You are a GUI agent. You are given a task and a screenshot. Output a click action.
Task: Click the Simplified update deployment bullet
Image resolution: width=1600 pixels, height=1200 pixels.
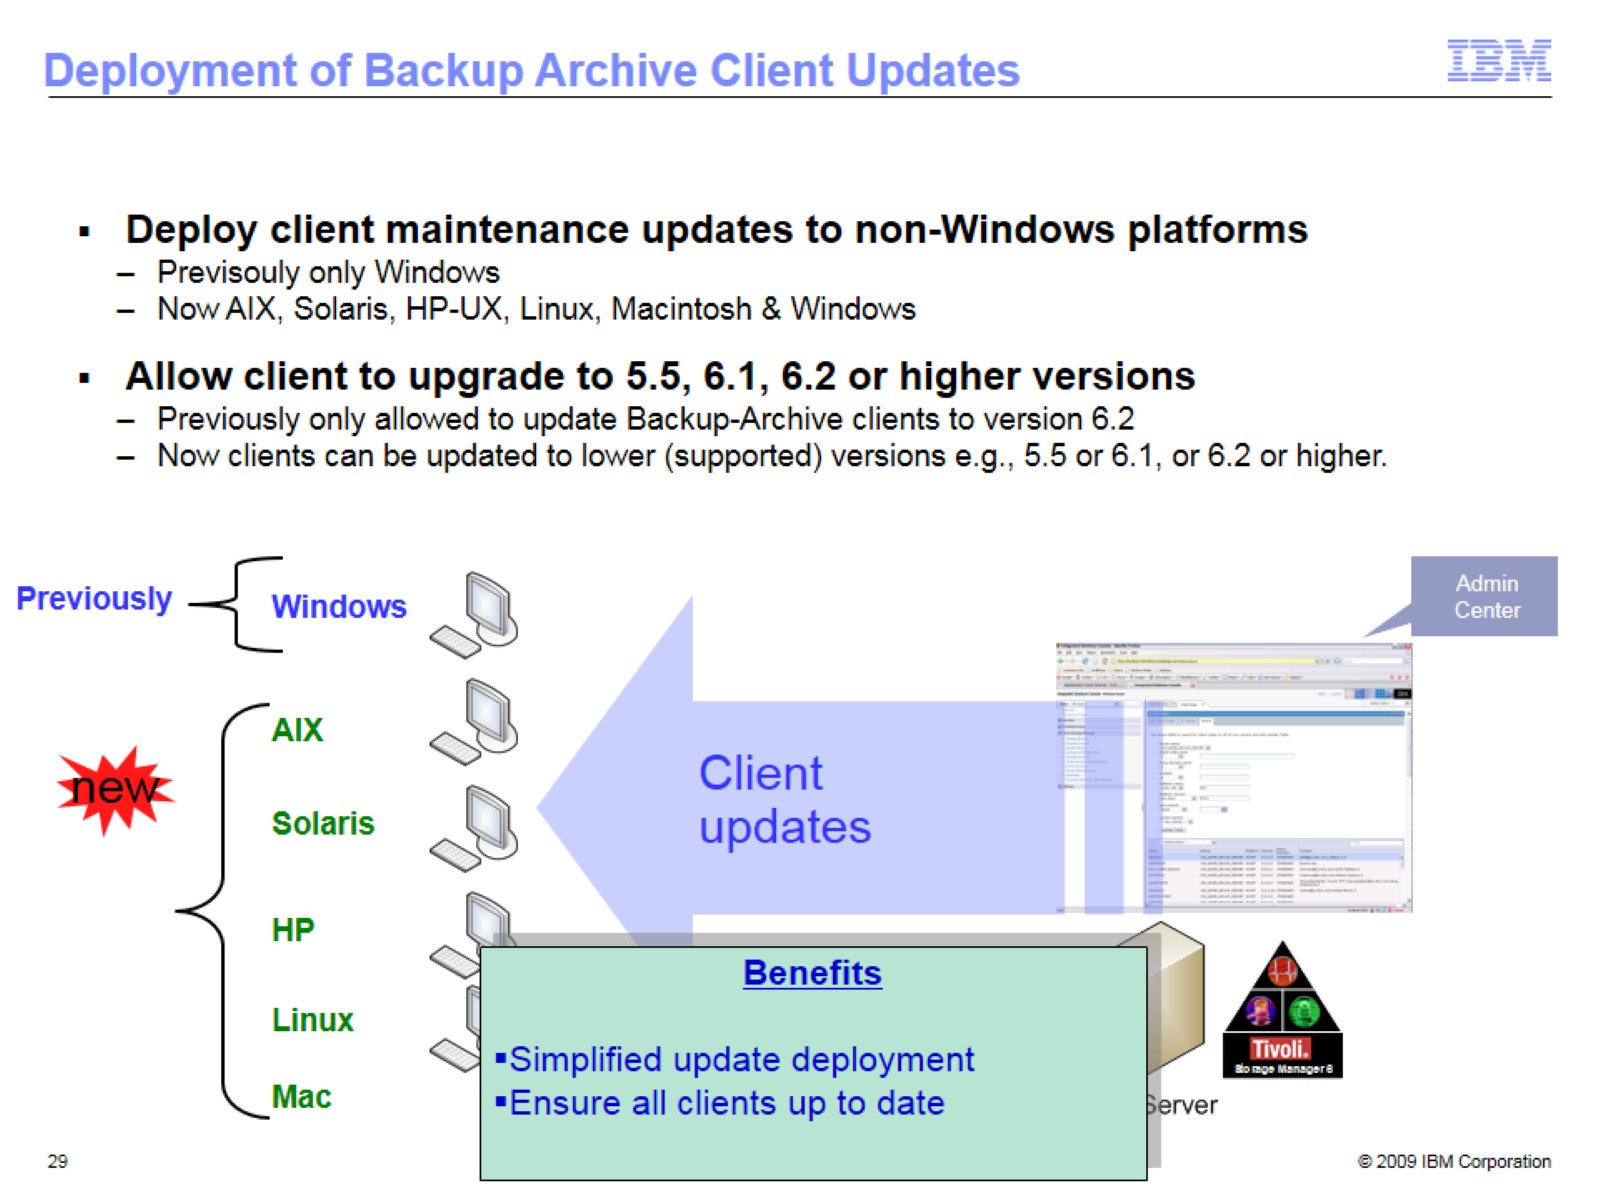point(735,1059)
